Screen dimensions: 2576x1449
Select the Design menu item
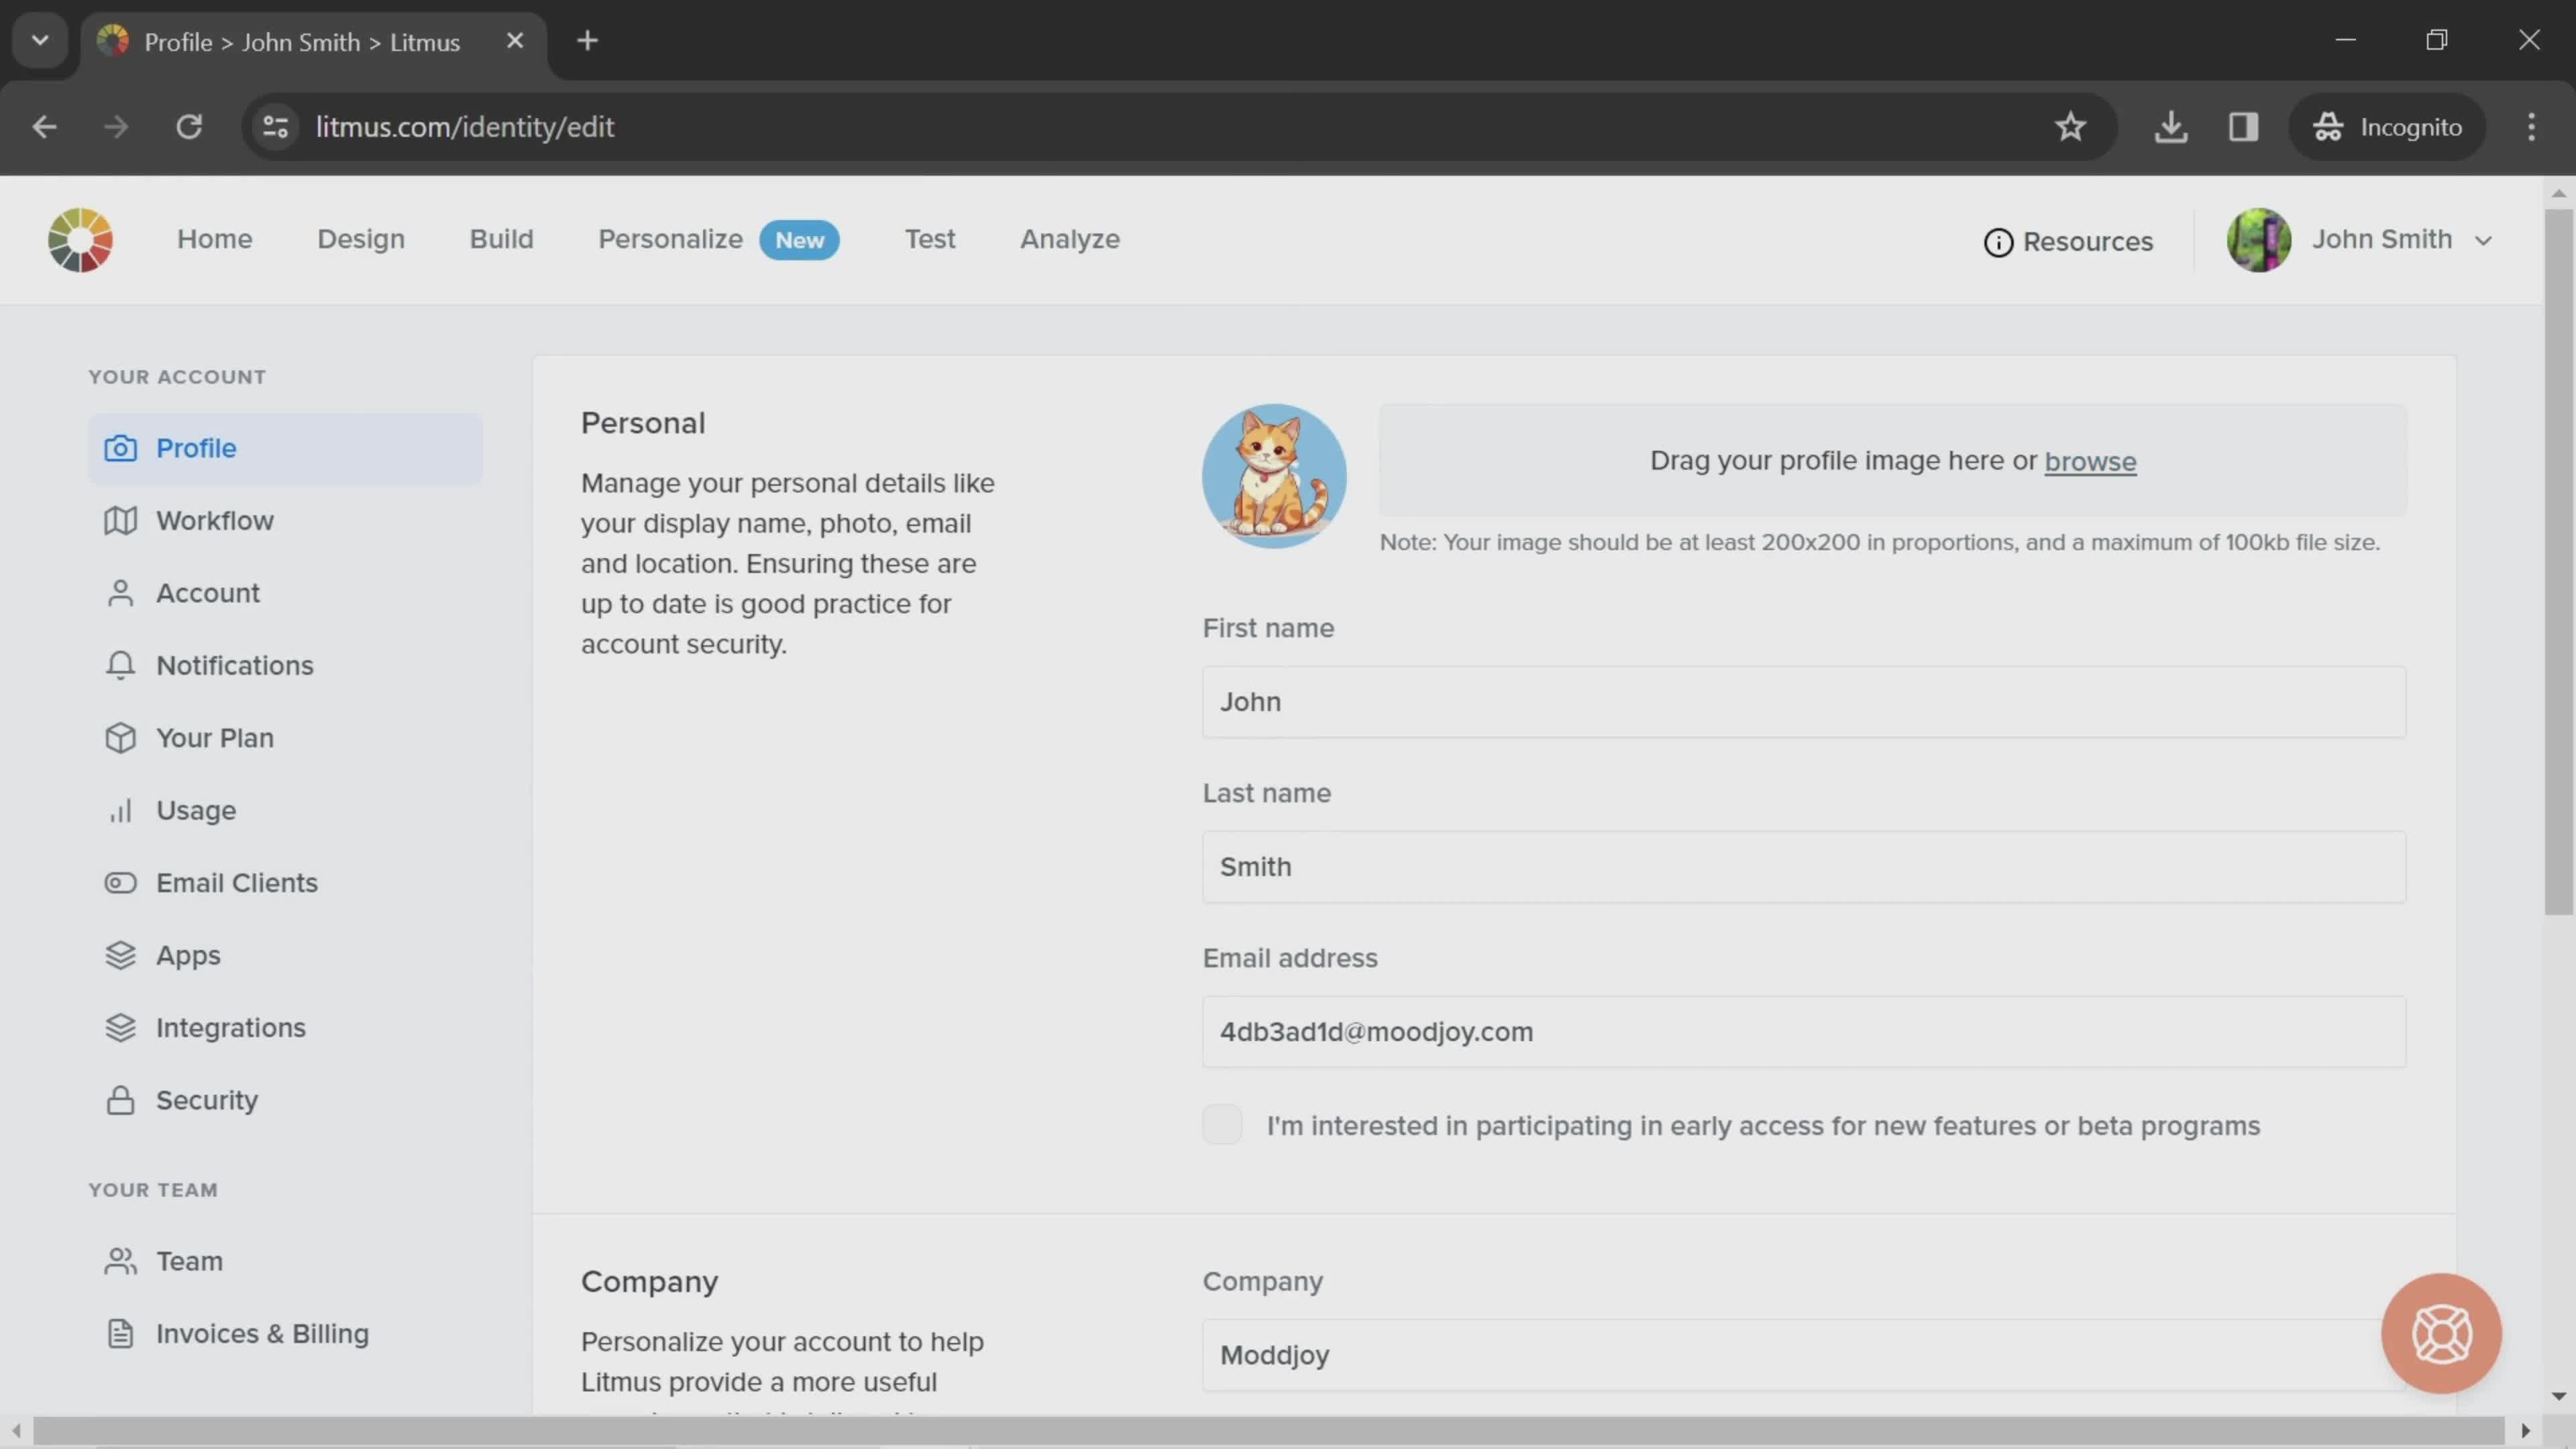(x=361, y=239)
